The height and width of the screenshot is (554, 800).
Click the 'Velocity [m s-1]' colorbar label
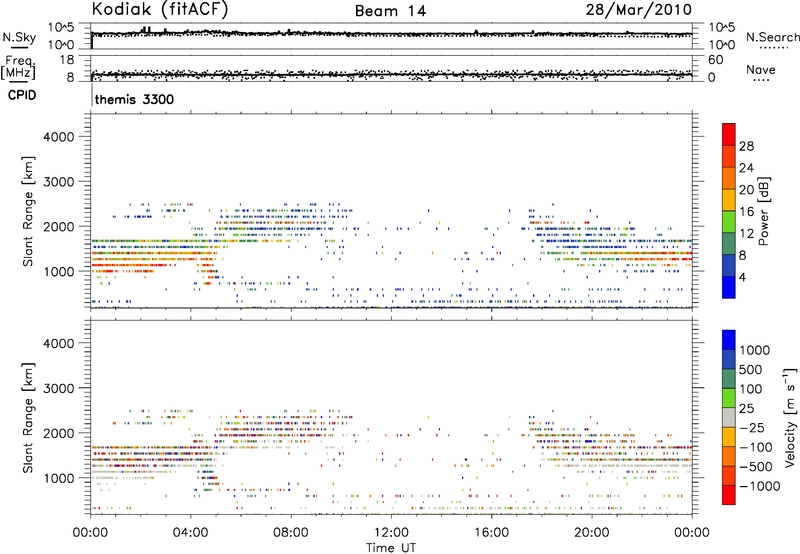[x=790, y=417]
